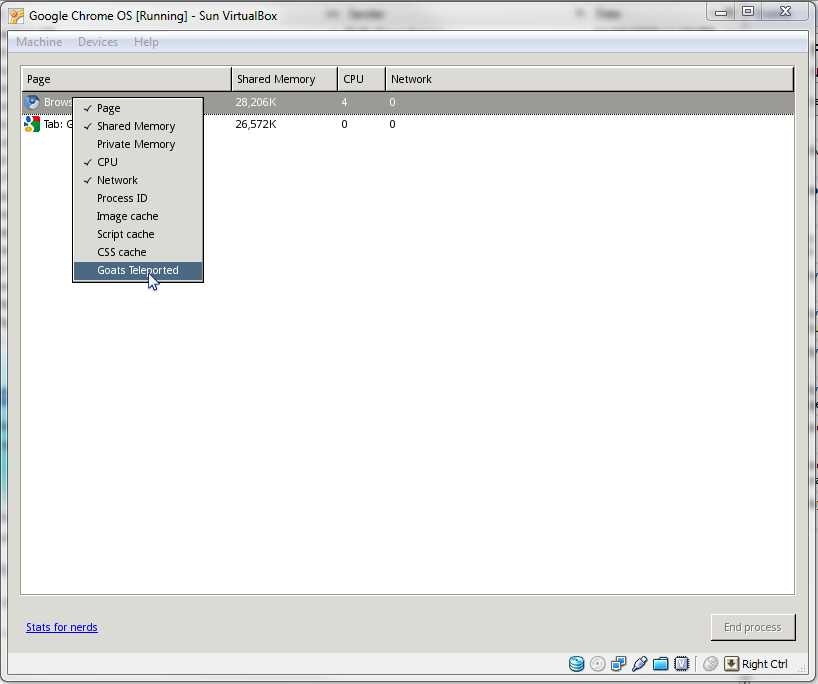
Task: Enable the CSS cache column
Action: coord(138,252)
